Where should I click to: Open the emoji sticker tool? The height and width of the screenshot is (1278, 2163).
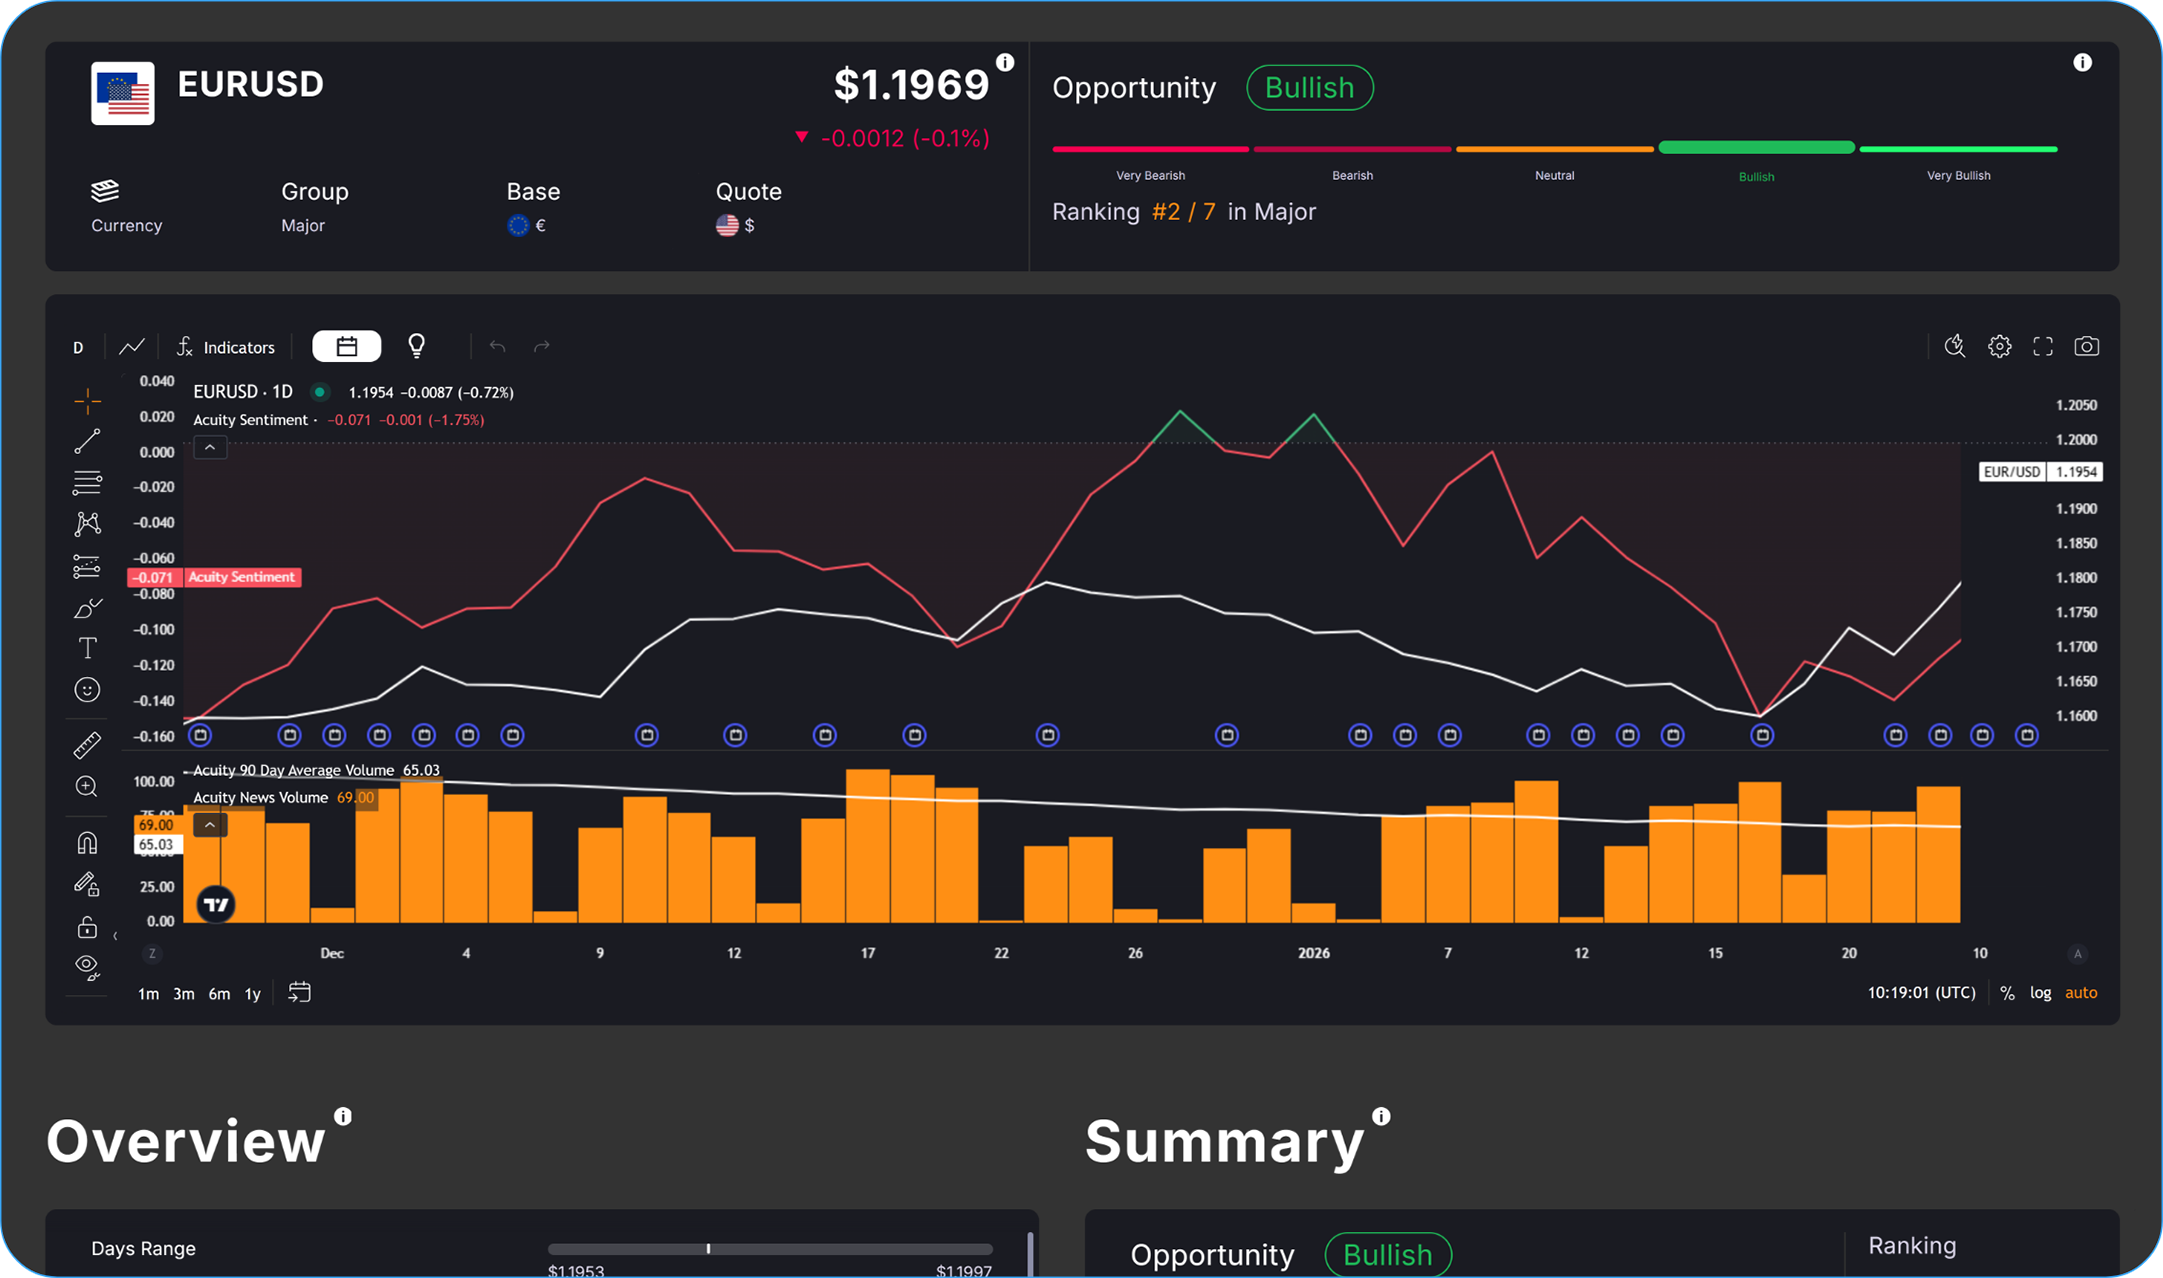pos(87,690)
